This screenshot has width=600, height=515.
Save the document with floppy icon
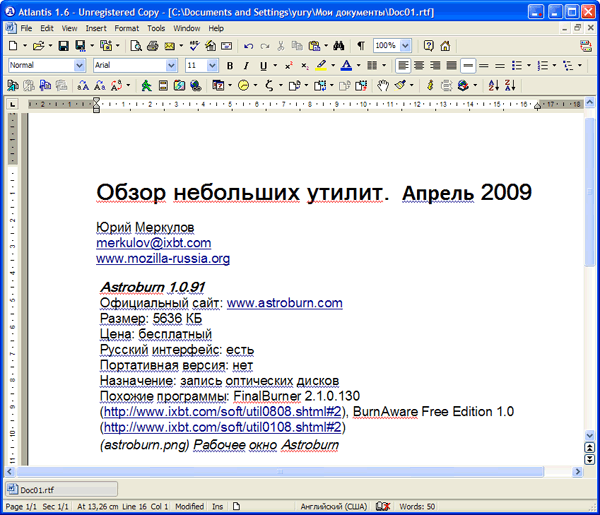point(63,46)
